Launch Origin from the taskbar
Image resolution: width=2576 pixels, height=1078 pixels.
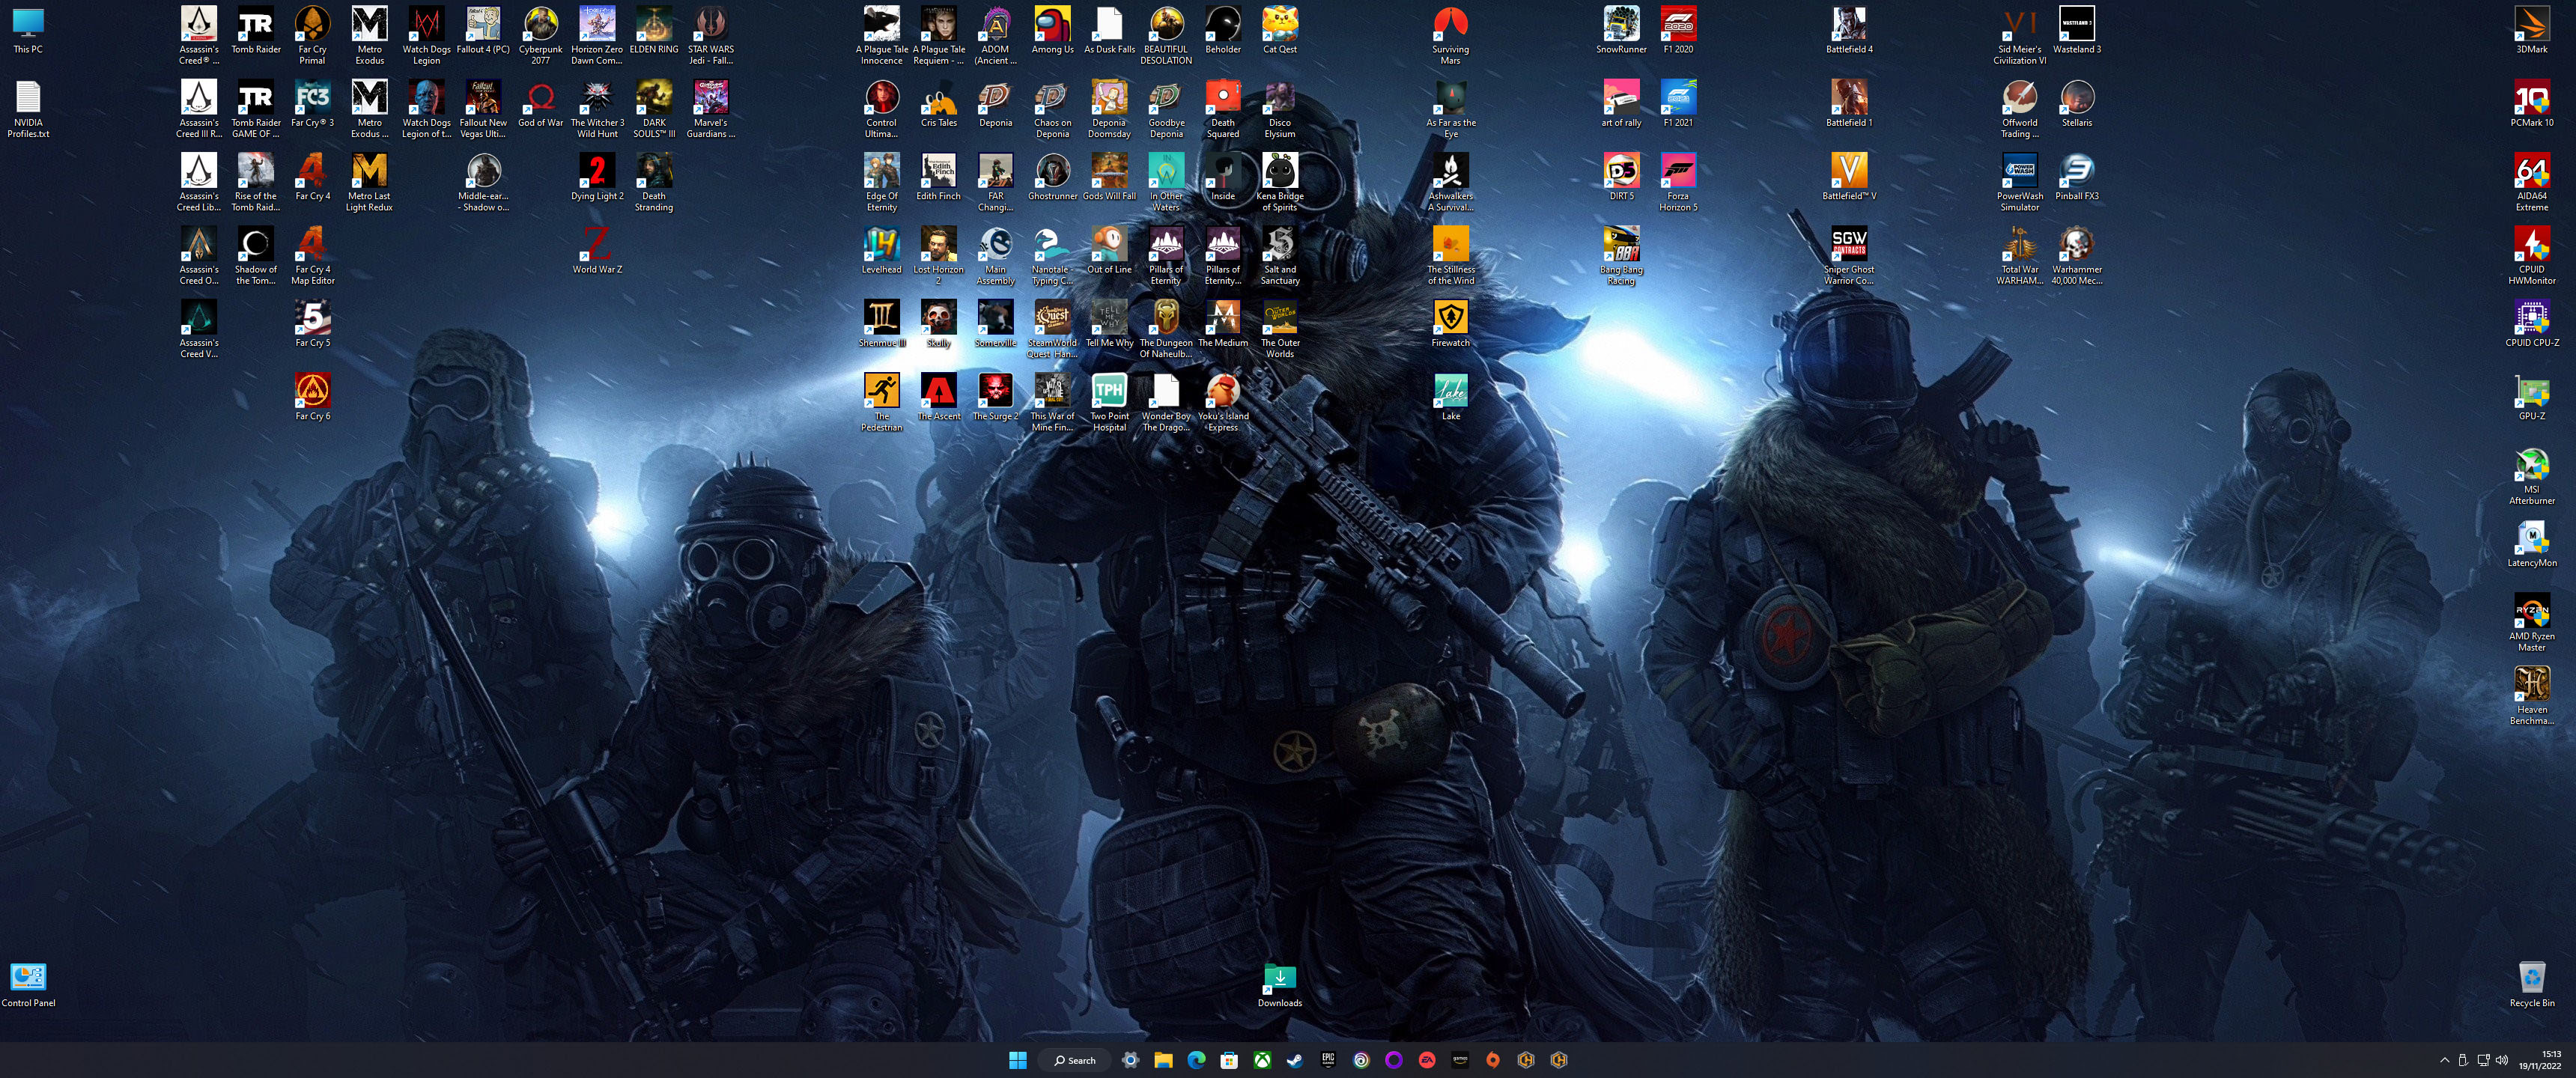coord(1493,1060)
